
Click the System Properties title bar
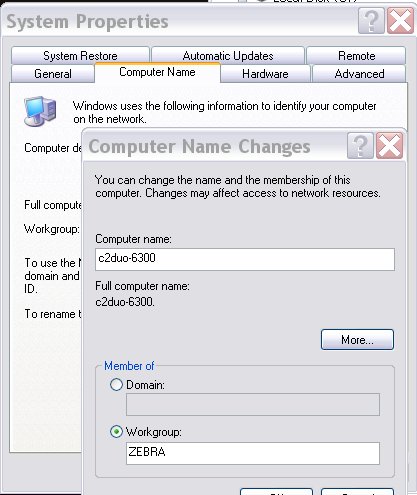[180, 21]
